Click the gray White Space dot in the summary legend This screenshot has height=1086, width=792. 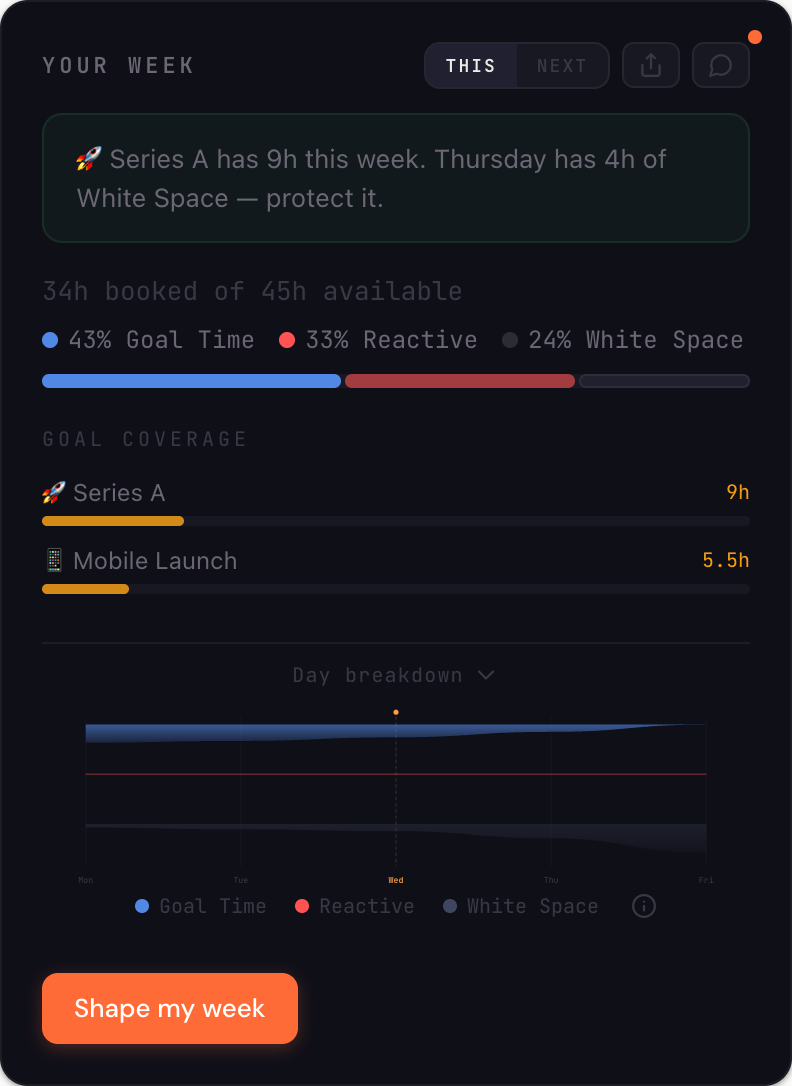tap(512, 340)
